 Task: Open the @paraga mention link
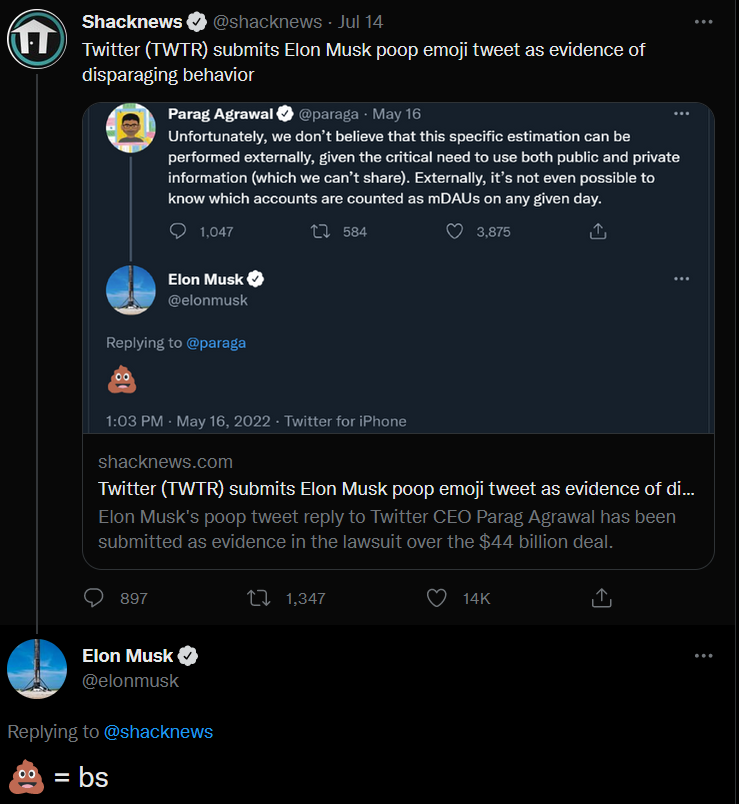pos(215,342)
